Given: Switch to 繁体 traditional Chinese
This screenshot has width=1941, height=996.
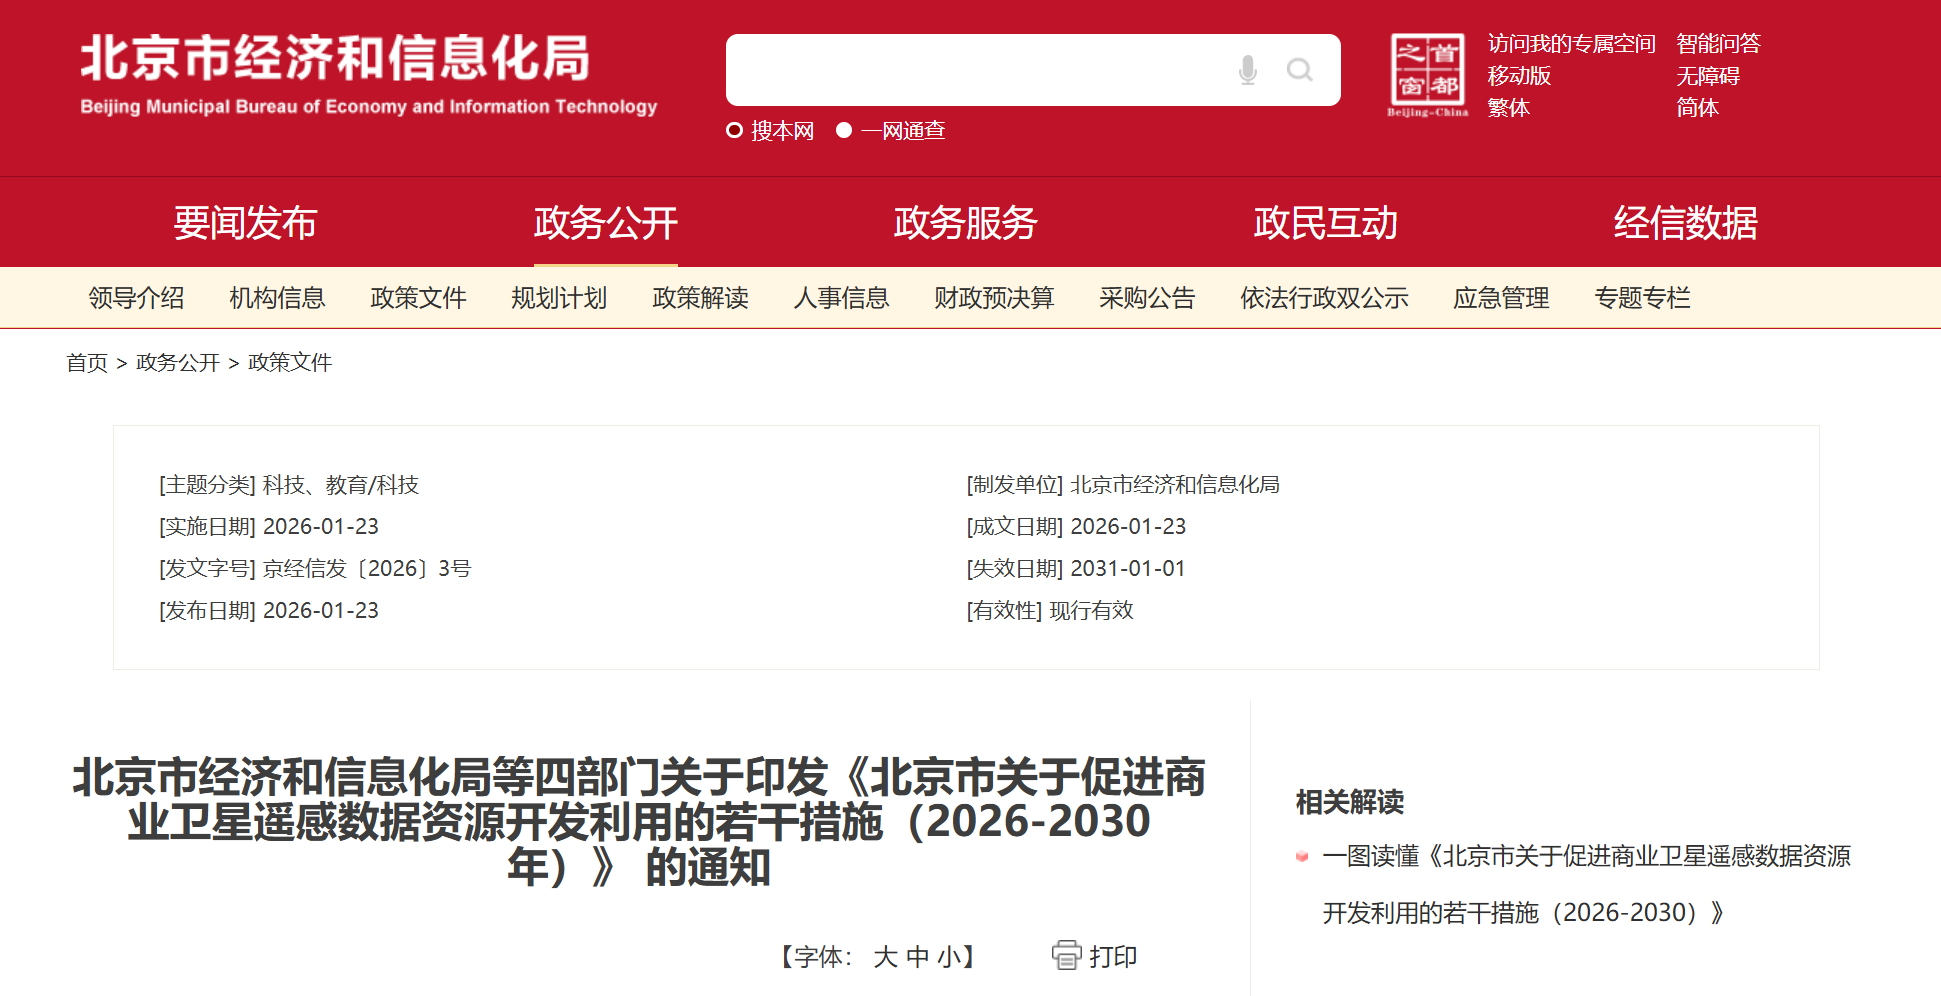Looking at the screenshot, I should [x=1508, y=108].
